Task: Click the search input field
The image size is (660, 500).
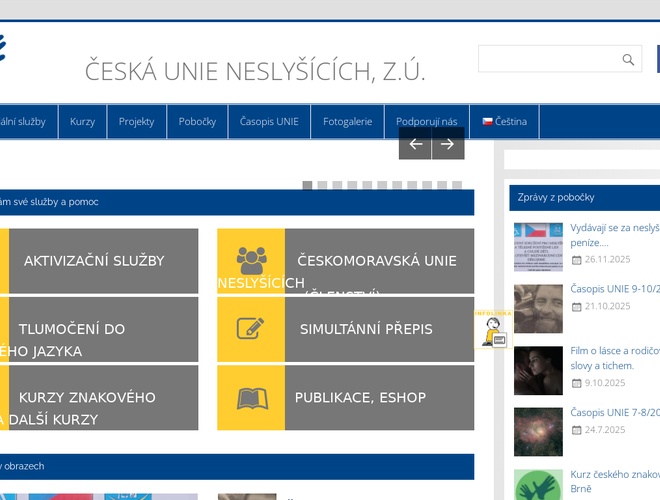Action: [548, 60]
